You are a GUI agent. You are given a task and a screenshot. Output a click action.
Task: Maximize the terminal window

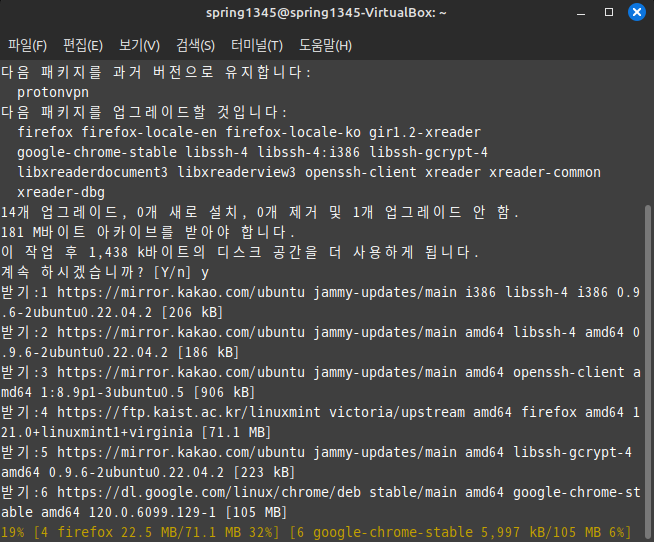tap(609, 13)
